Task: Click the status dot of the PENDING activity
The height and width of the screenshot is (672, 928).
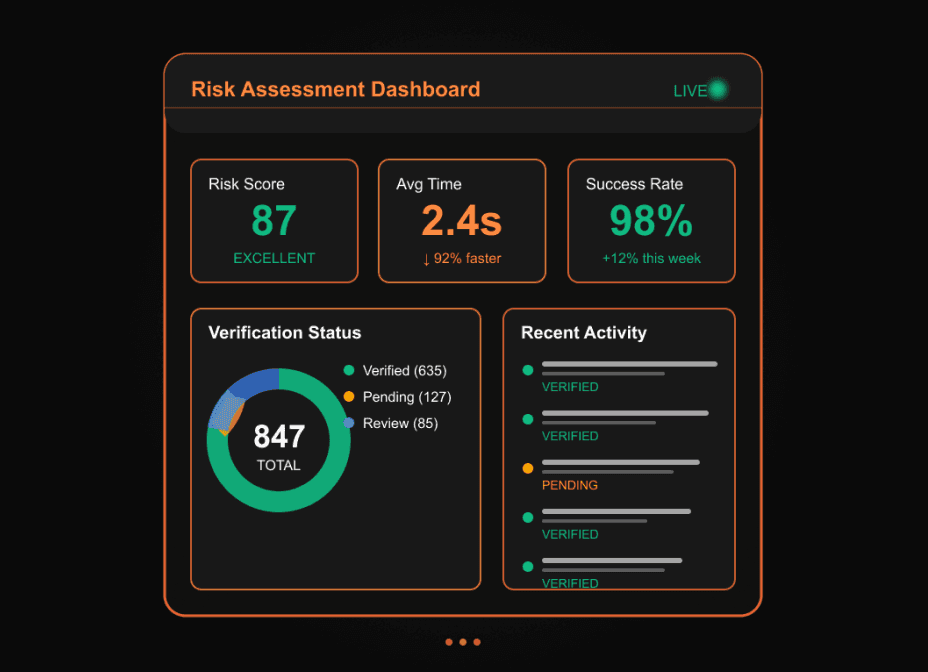Action: [528, 468]
